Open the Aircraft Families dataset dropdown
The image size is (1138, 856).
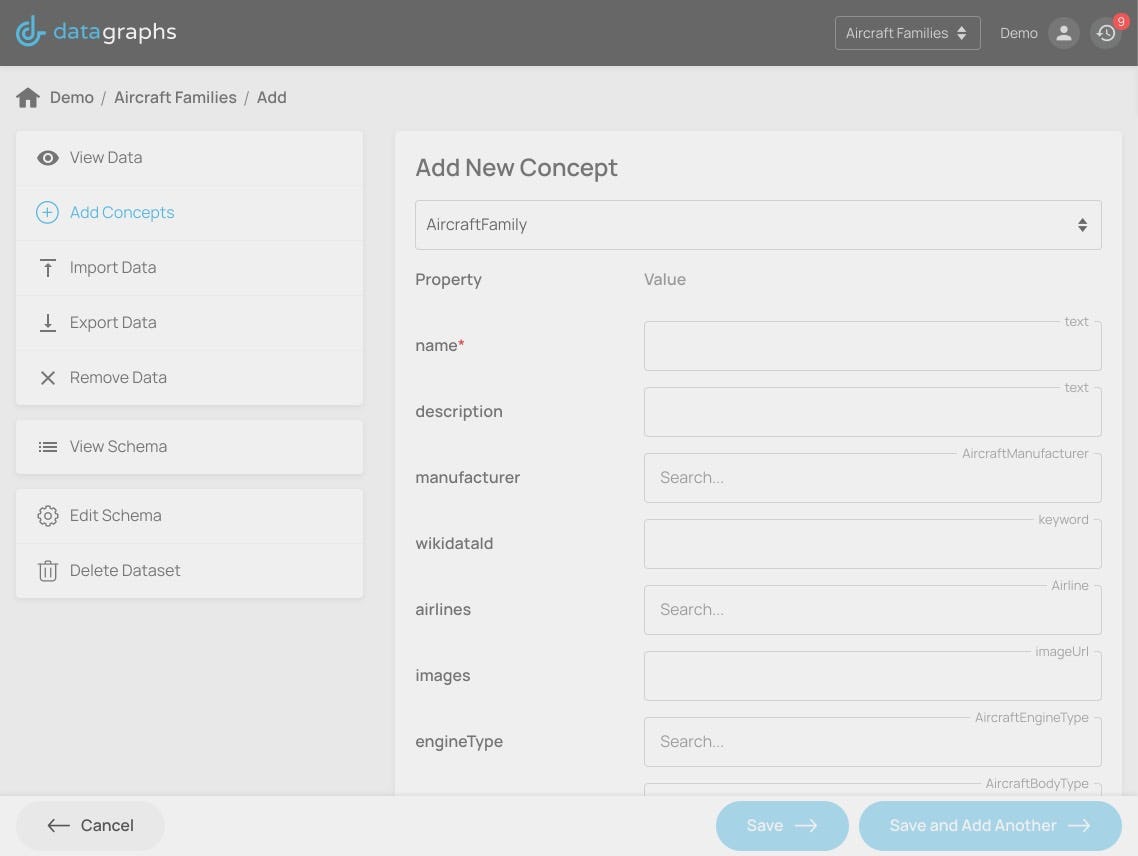pyautogui.click(x=907, y=33)
